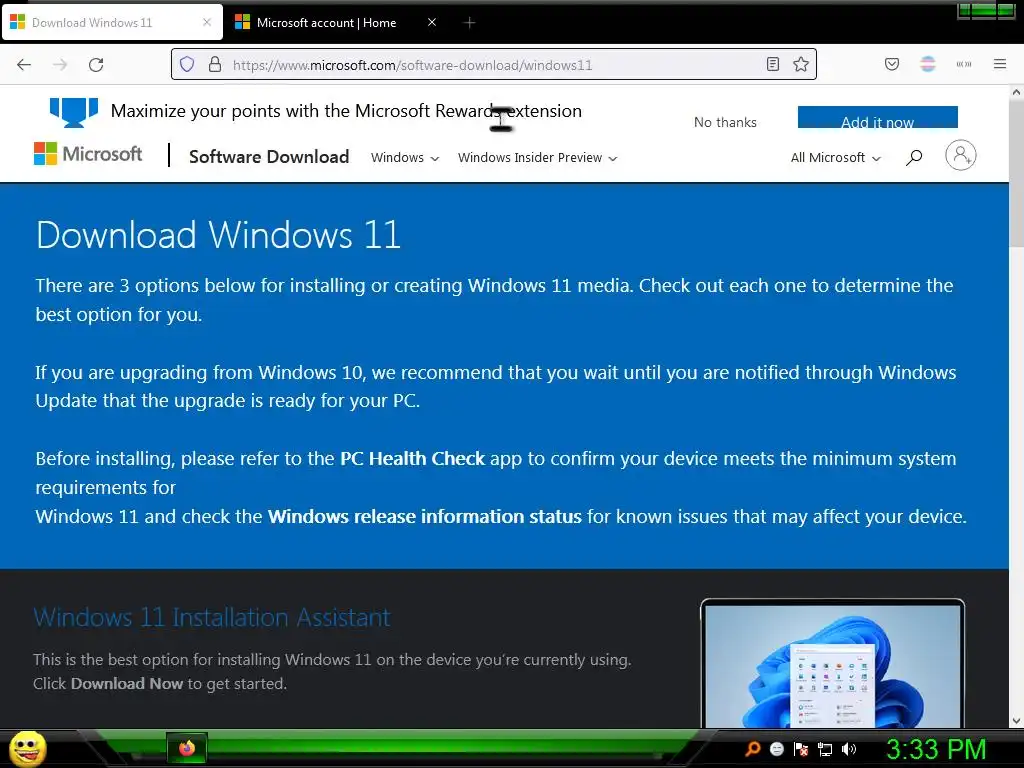Click the Rewards ribbon badge icon
Image resolution: width=1024 pixels, height=768 pixels.
click(x=74, y=112)
